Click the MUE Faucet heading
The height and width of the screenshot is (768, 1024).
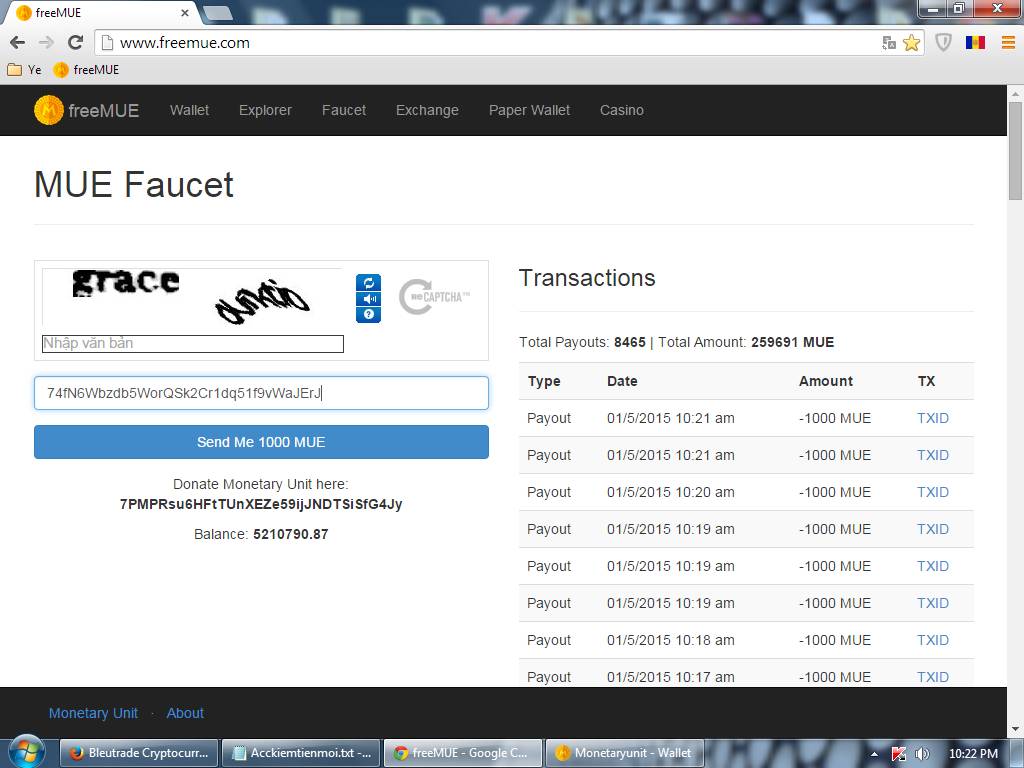pyautogui.click(x=134, y=185)
